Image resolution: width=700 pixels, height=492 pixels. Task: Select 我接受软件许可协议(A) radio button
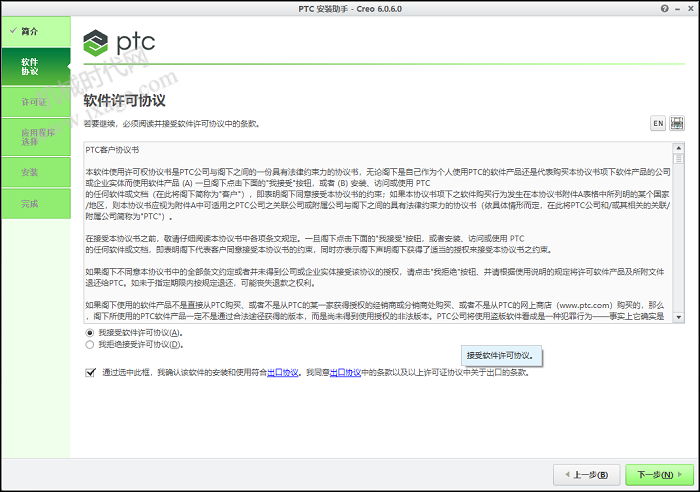[90, 333]
